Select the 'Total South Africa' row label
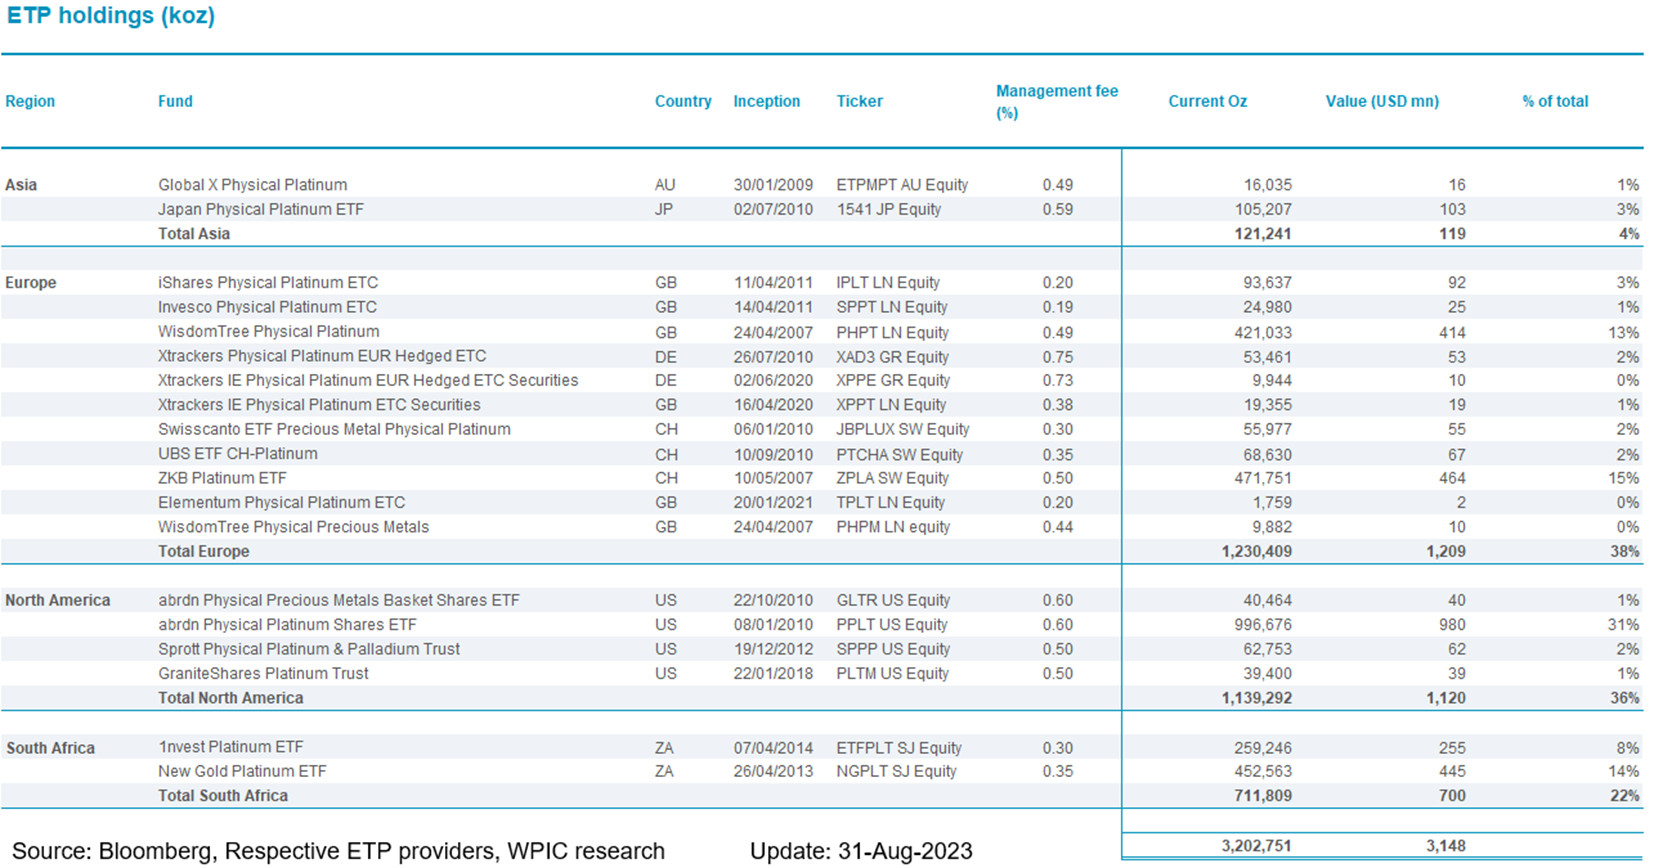Screen dimensions: 1654x868 (223, 796)
